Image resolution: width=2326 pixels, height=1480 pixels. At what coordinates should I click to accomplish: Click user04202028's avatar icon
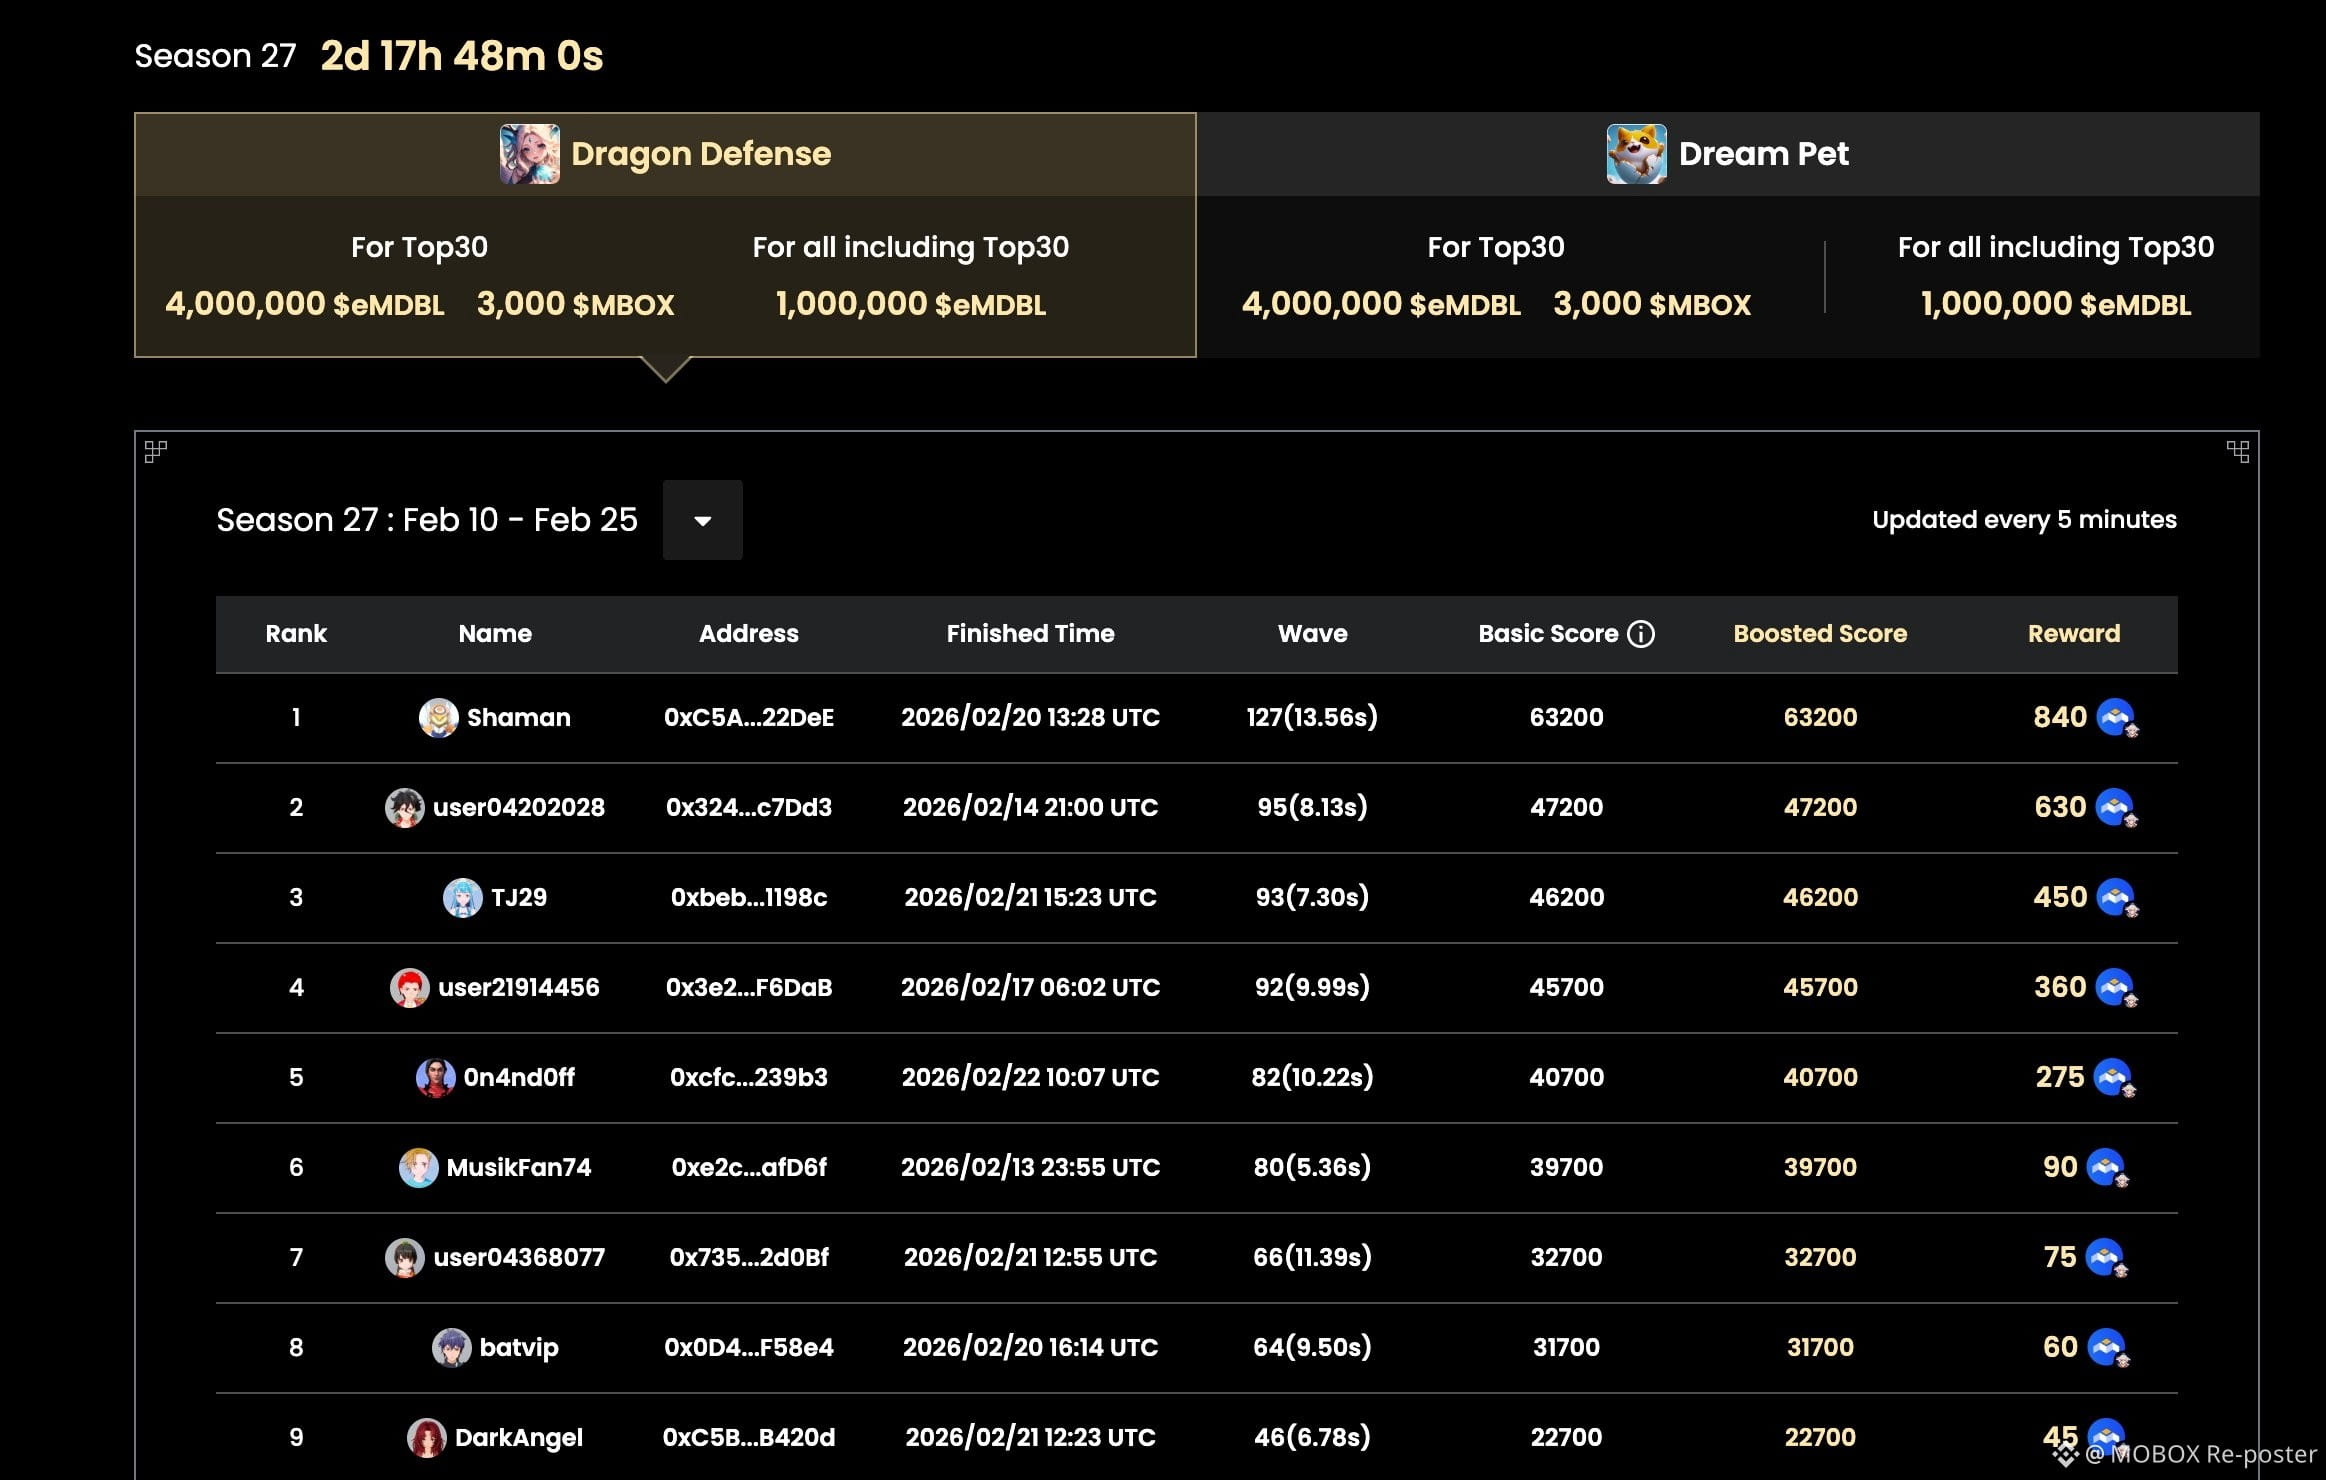[x=404, y=807]
